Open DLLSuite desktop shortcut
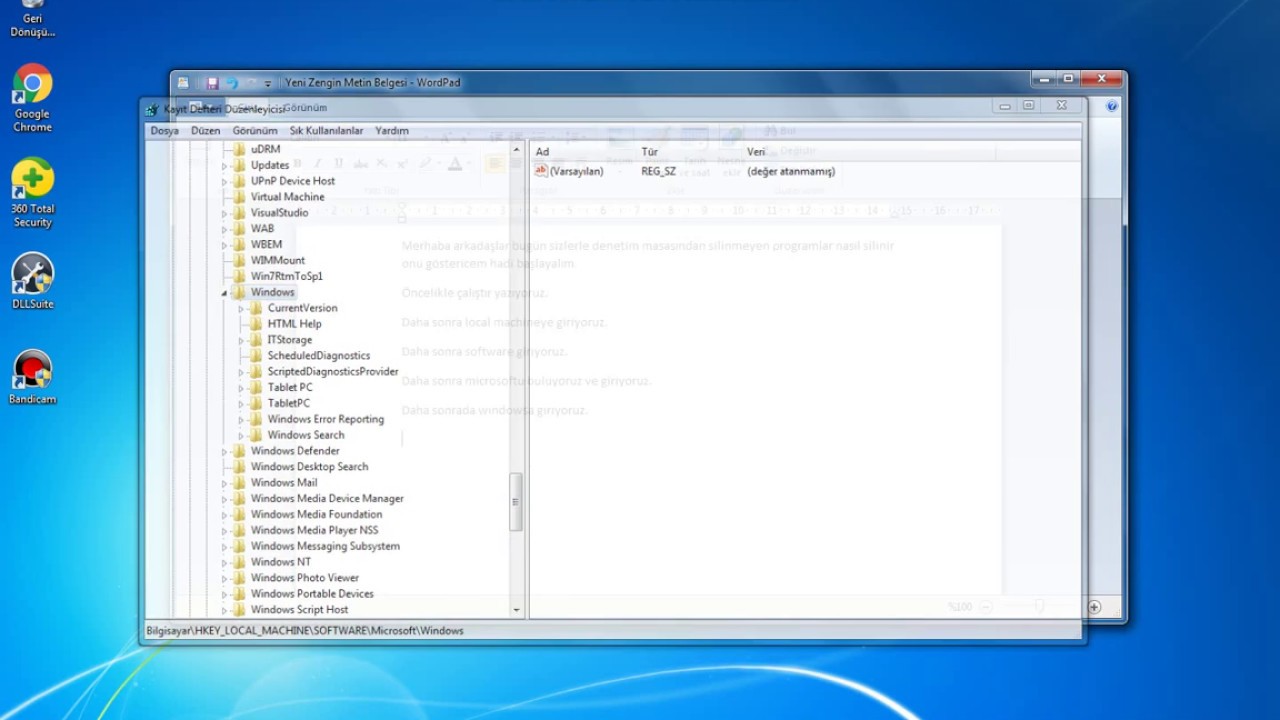 (x=32, y=281)
